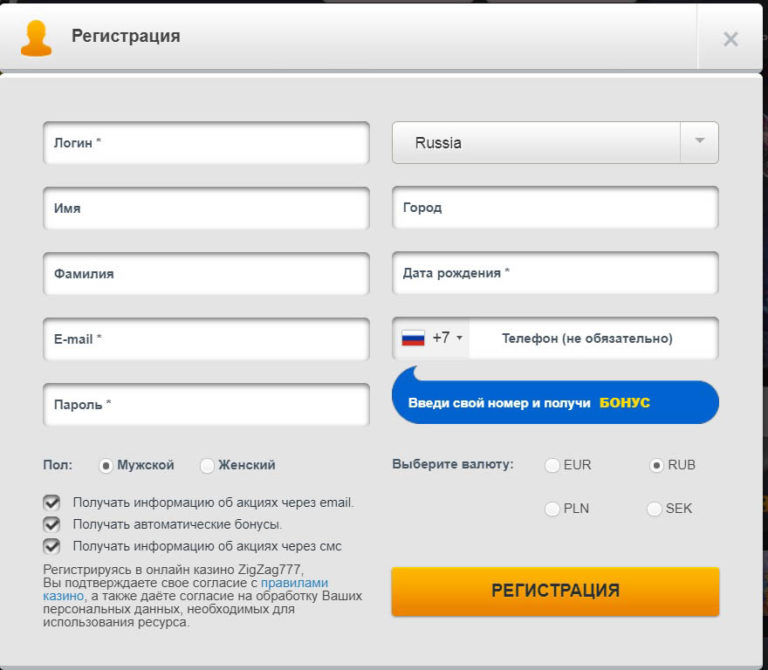
Task: Open the правилами казино link
Action: [294, 583]
